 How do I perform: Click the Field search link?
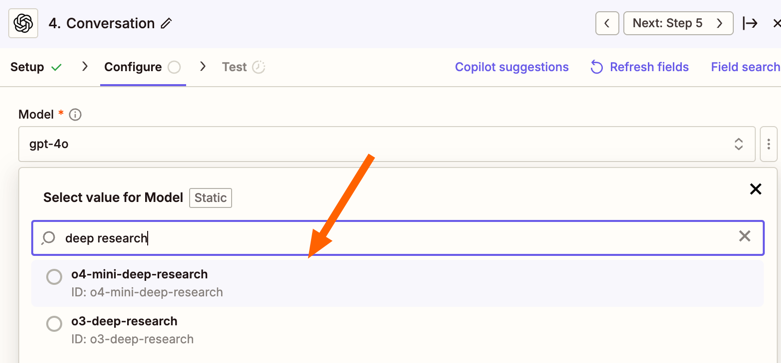746,67
